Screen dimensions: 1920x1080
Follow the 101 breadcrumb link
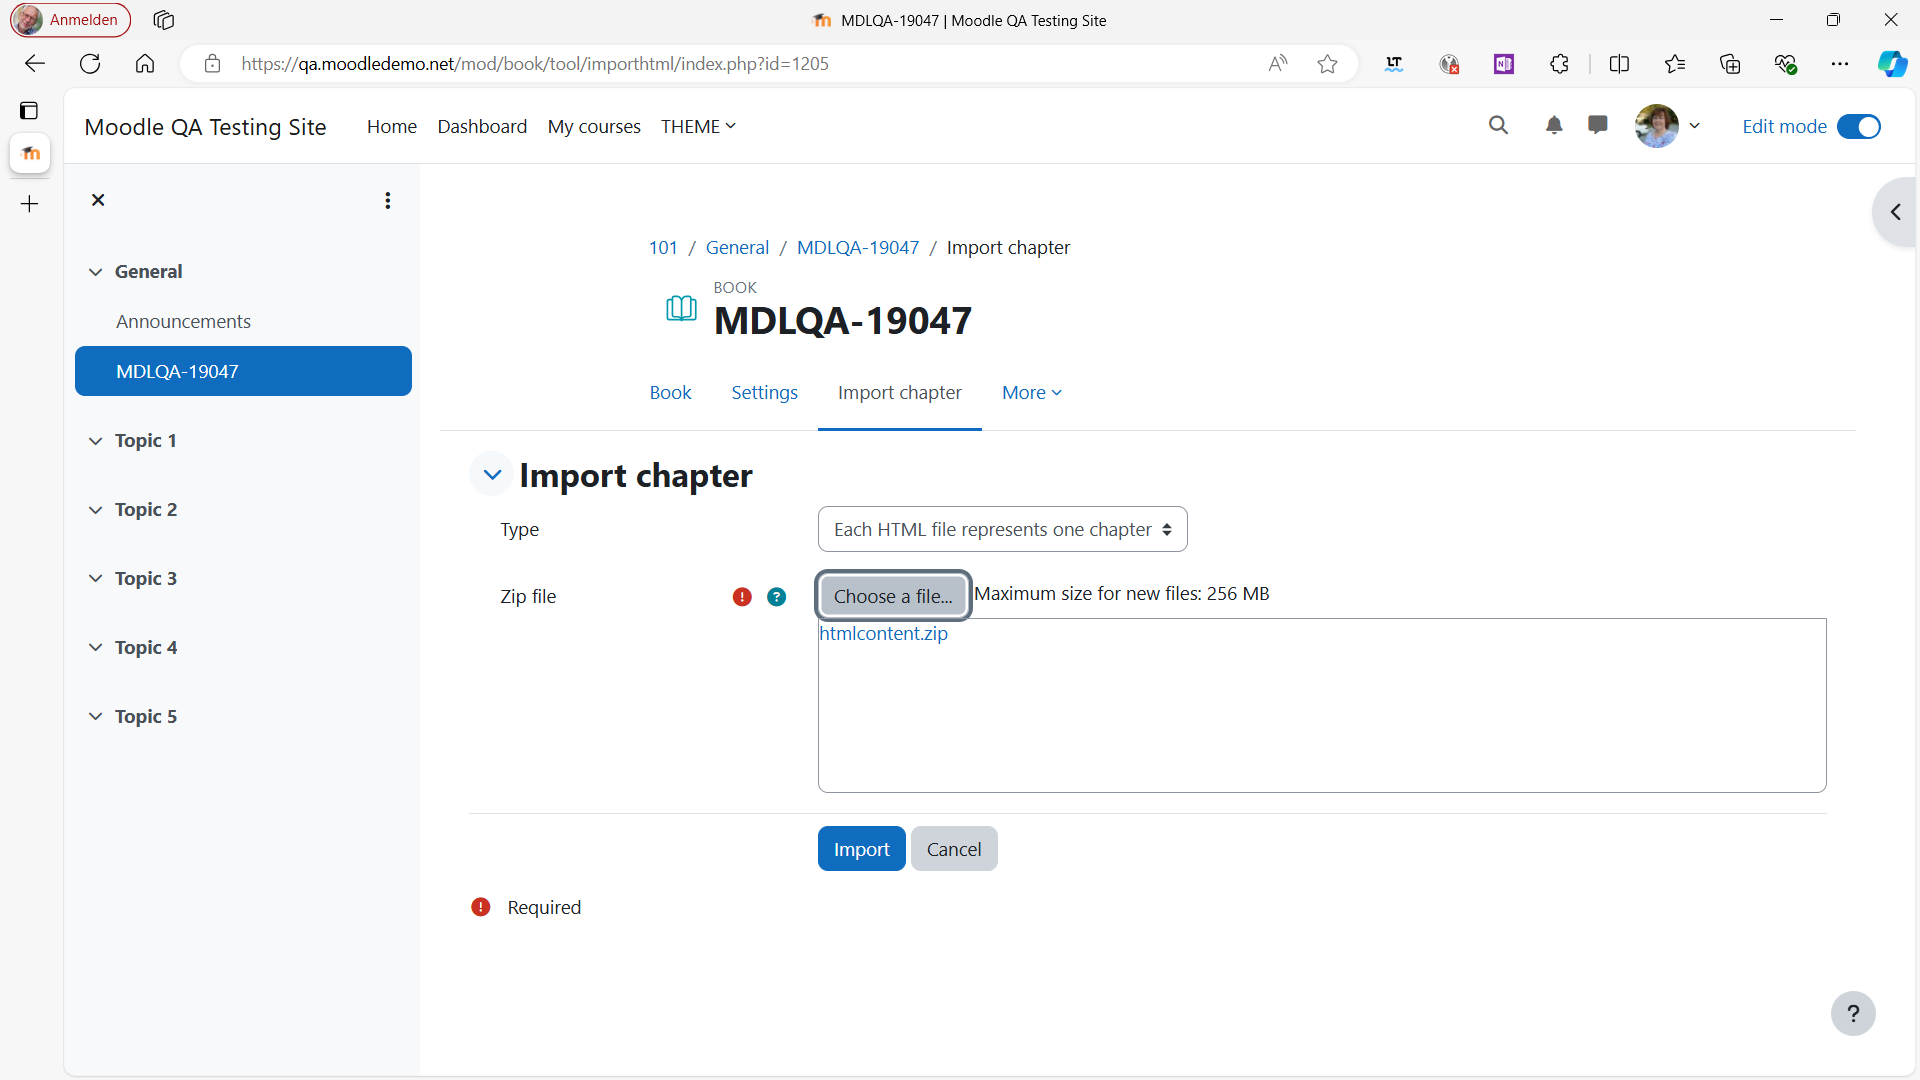663,248
